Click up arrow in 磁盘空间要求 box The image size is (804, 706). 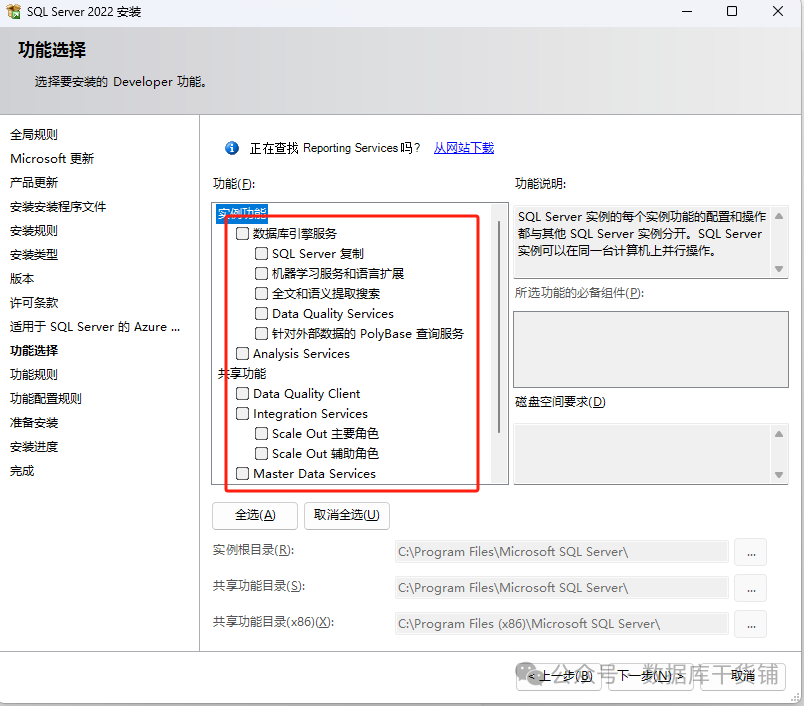point(779,434)
